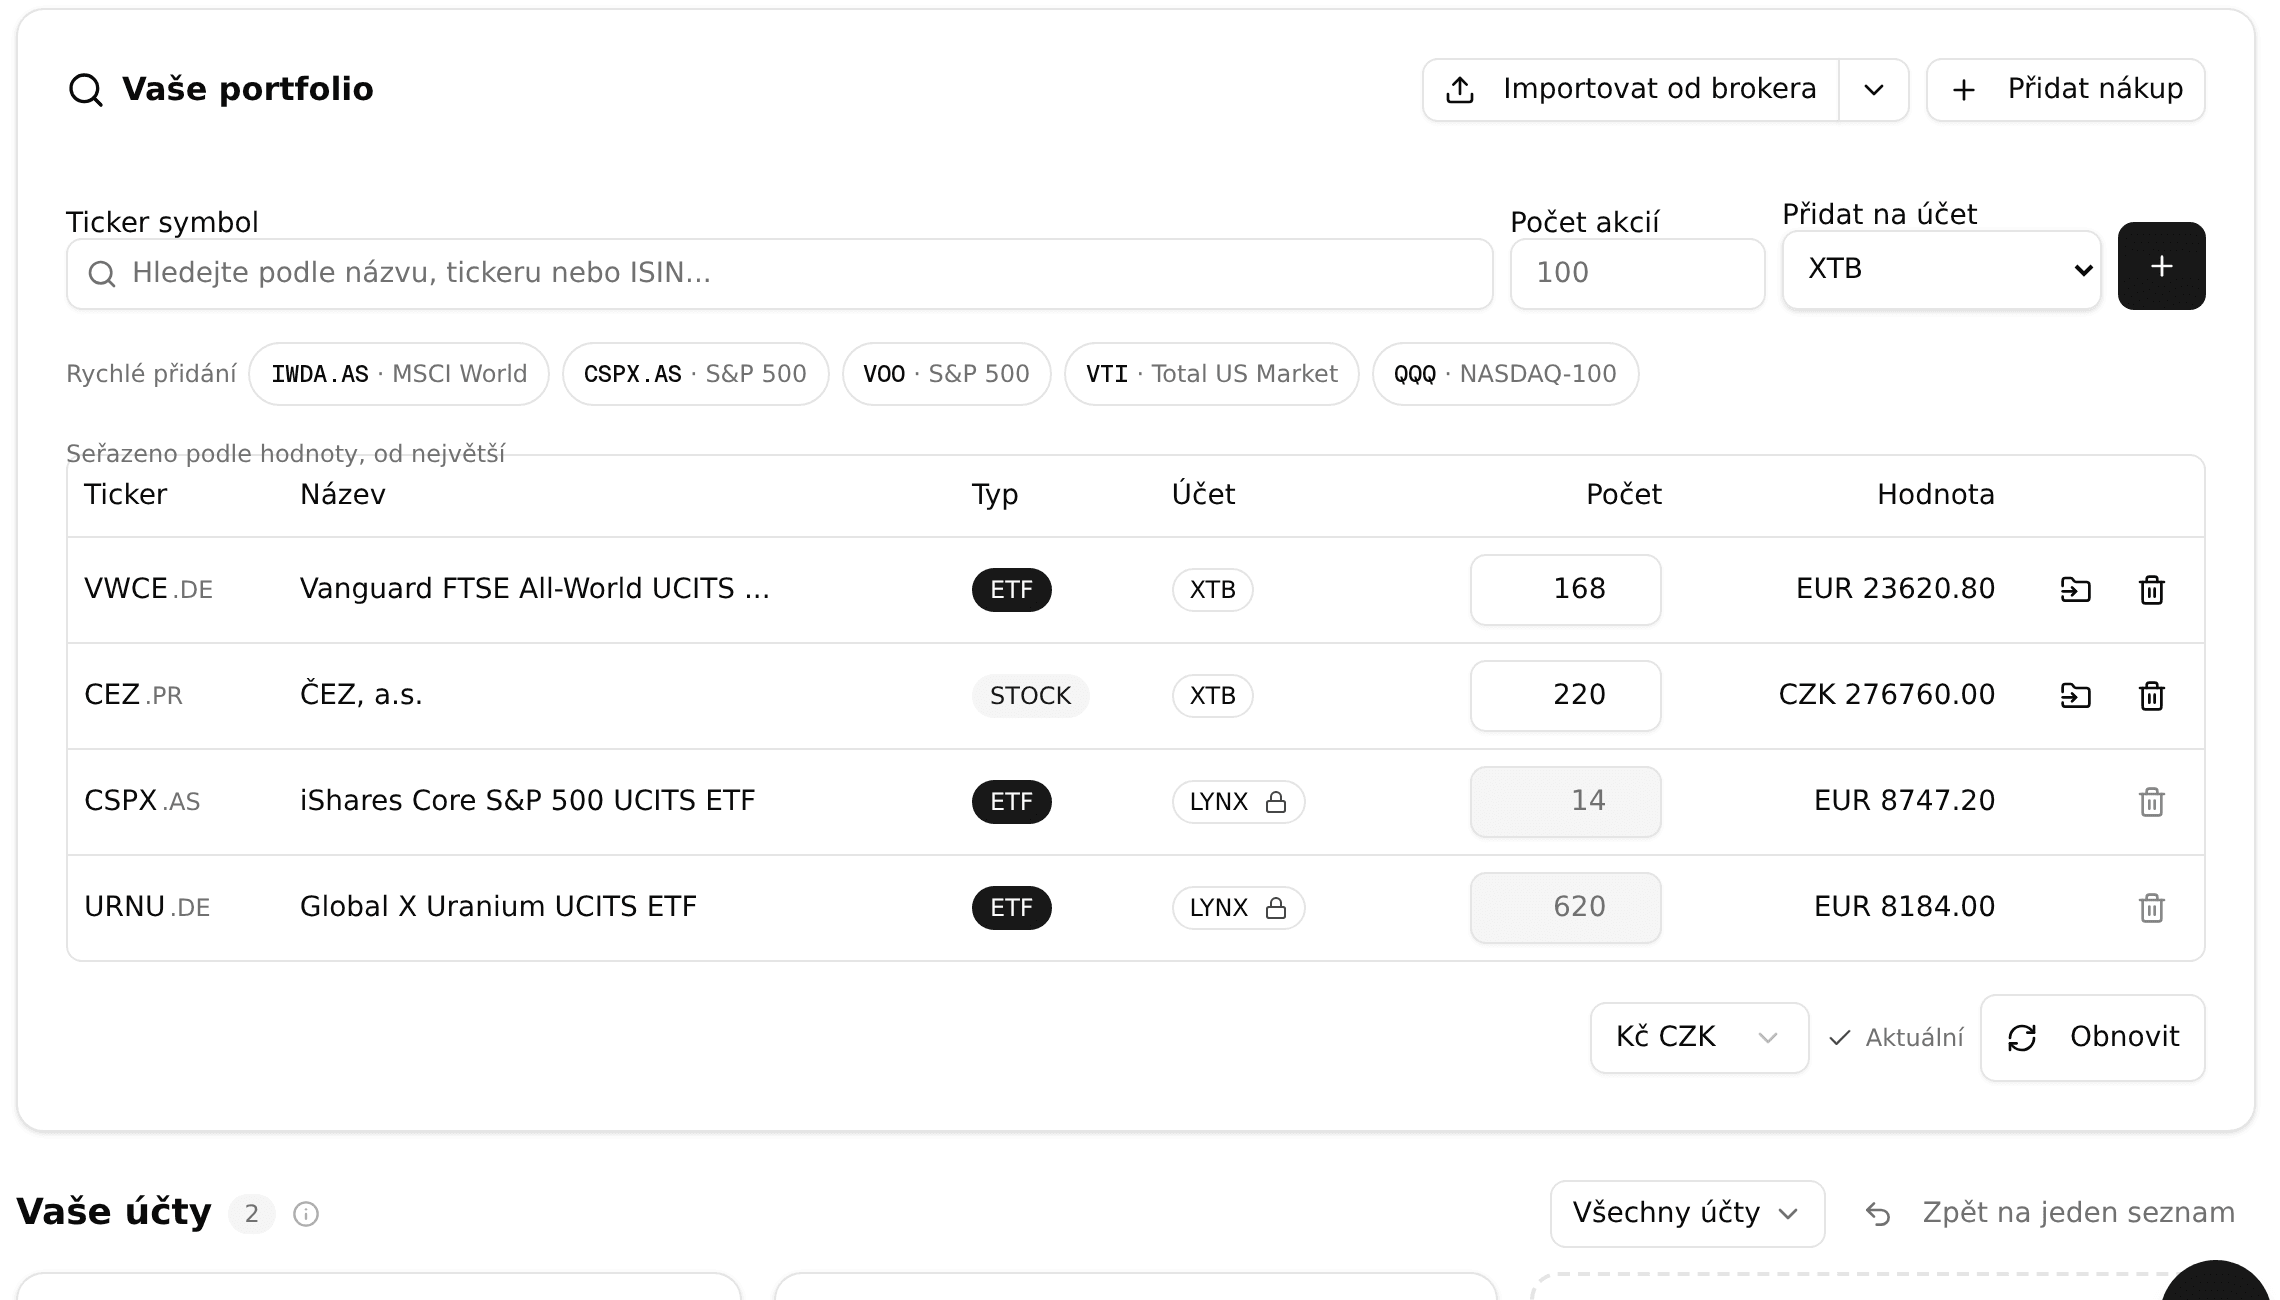Expand the Všechny účty filter dropdown

pos(1688,1214)
